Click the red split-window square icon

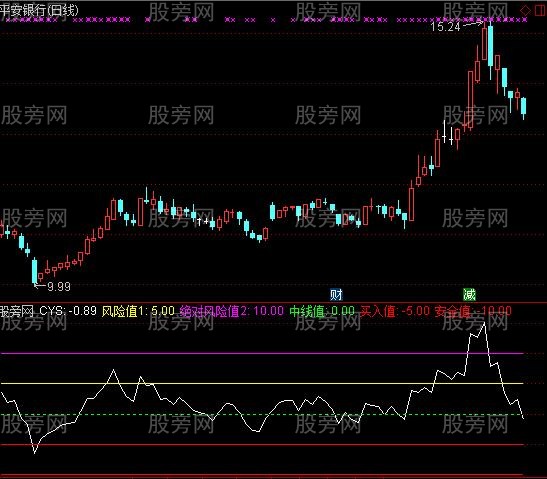pyautogui.click(x=540, y=10)
